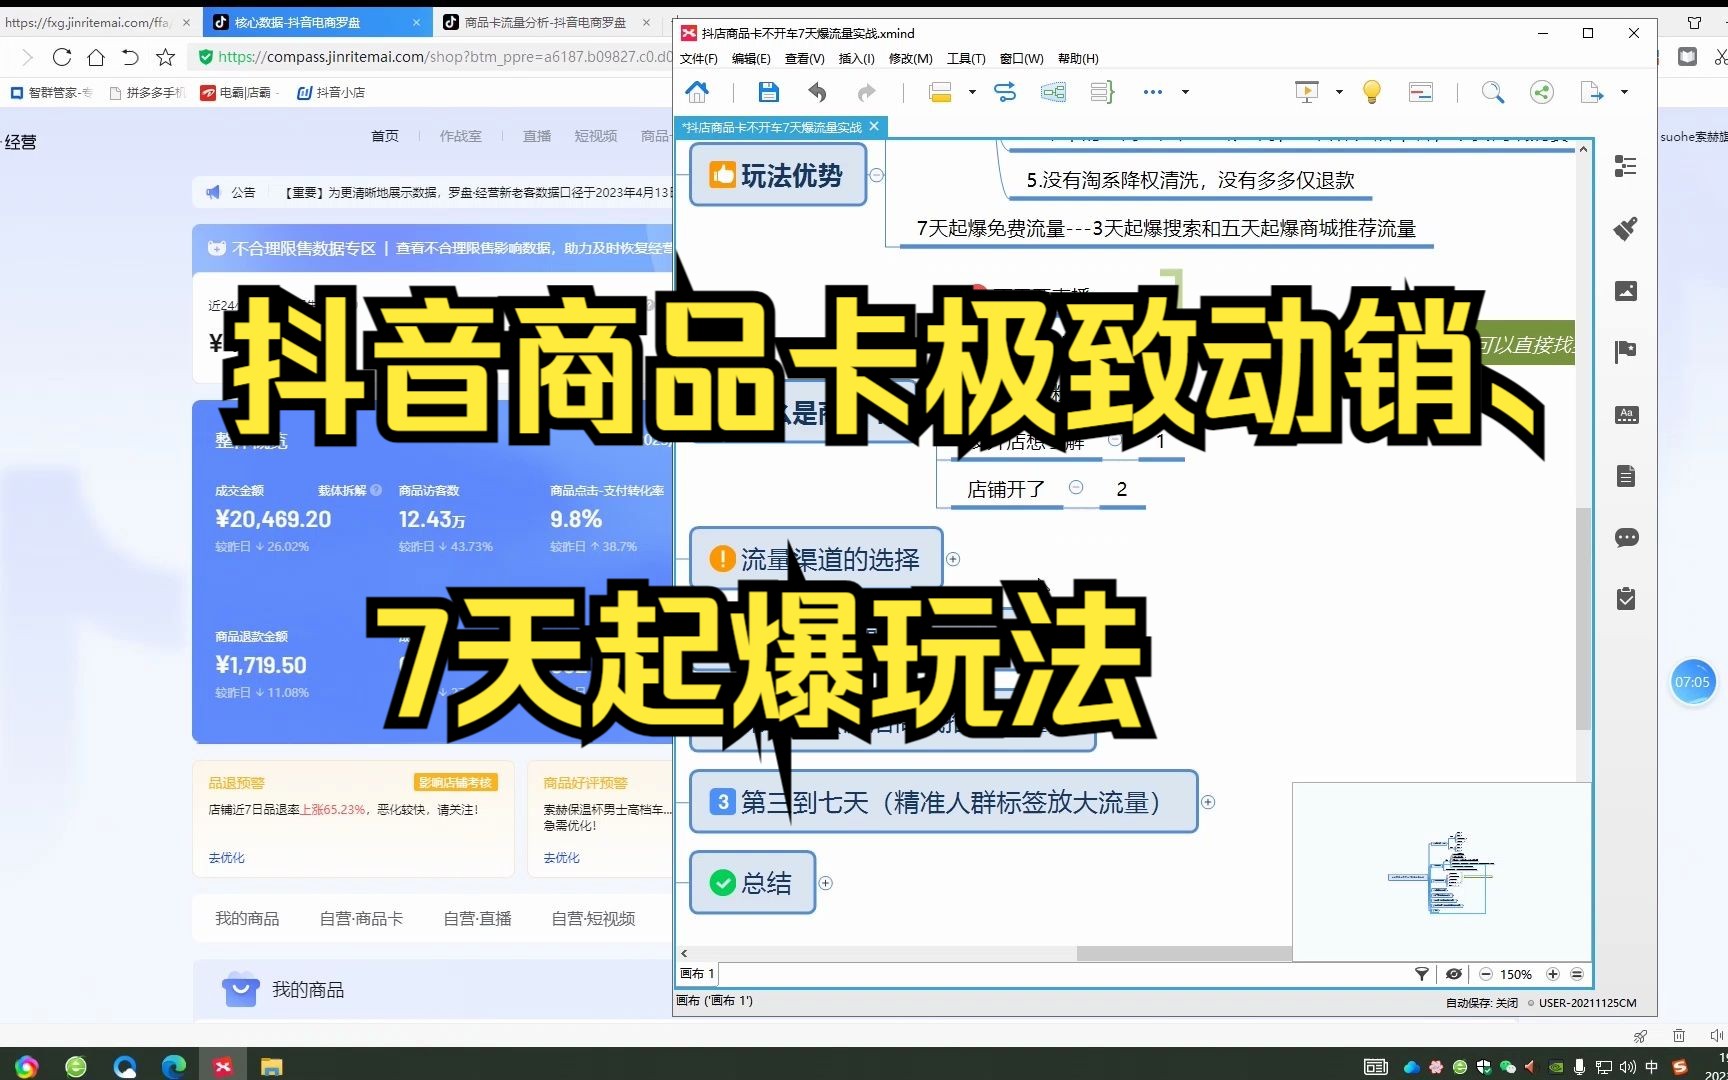Open the Notes panel in sidebar
Viewport: 1728px width, 1080px height.
tap(1626, 476)
